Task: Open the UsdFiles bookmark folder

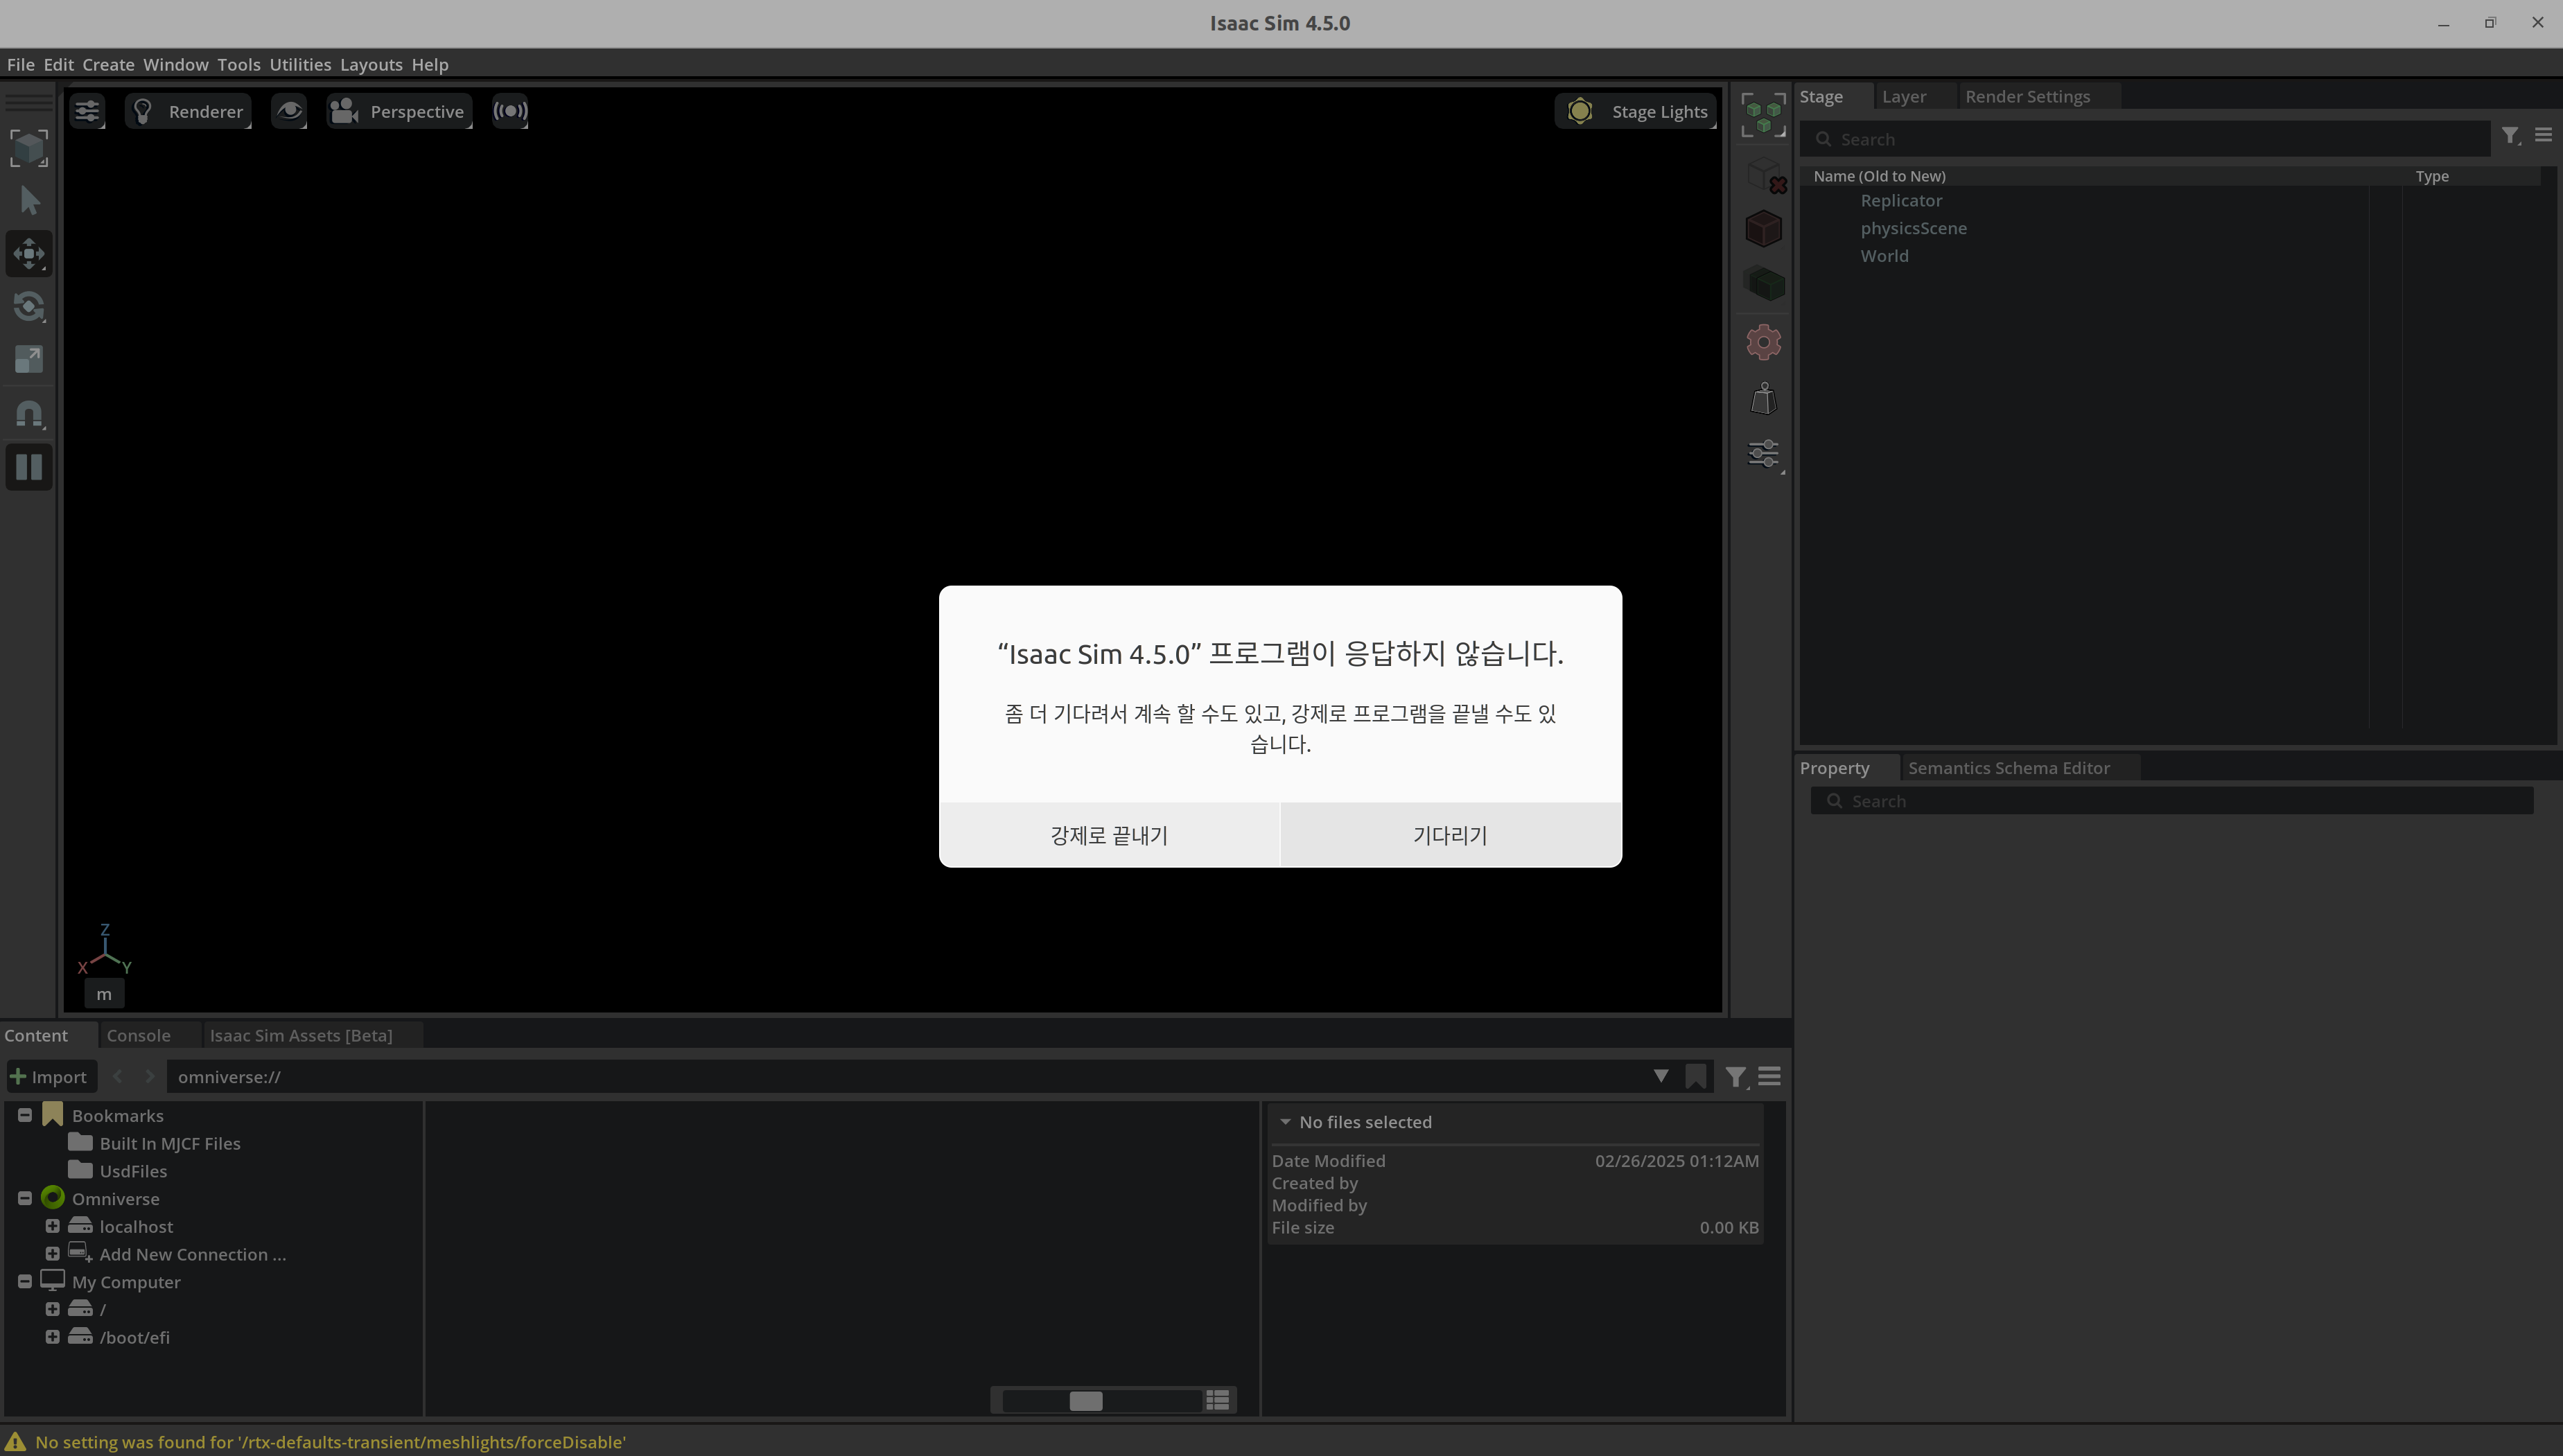Action: (133, 1171)
